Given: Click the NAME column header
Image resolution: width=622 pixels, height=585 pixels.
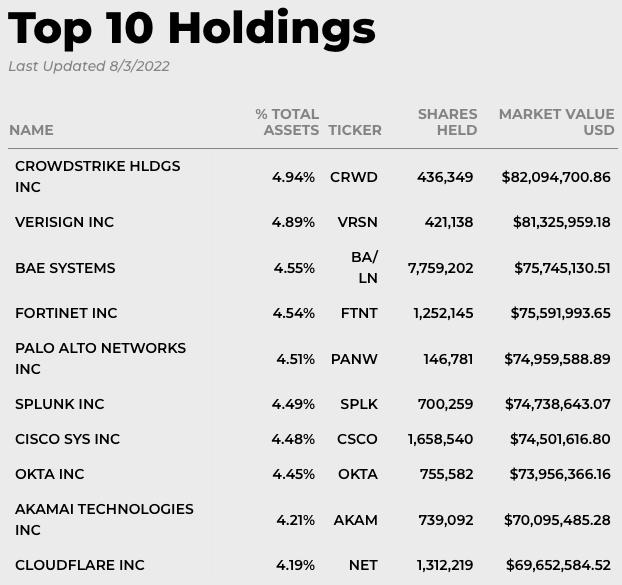Looking at the screenshot, I should [31, 130].
